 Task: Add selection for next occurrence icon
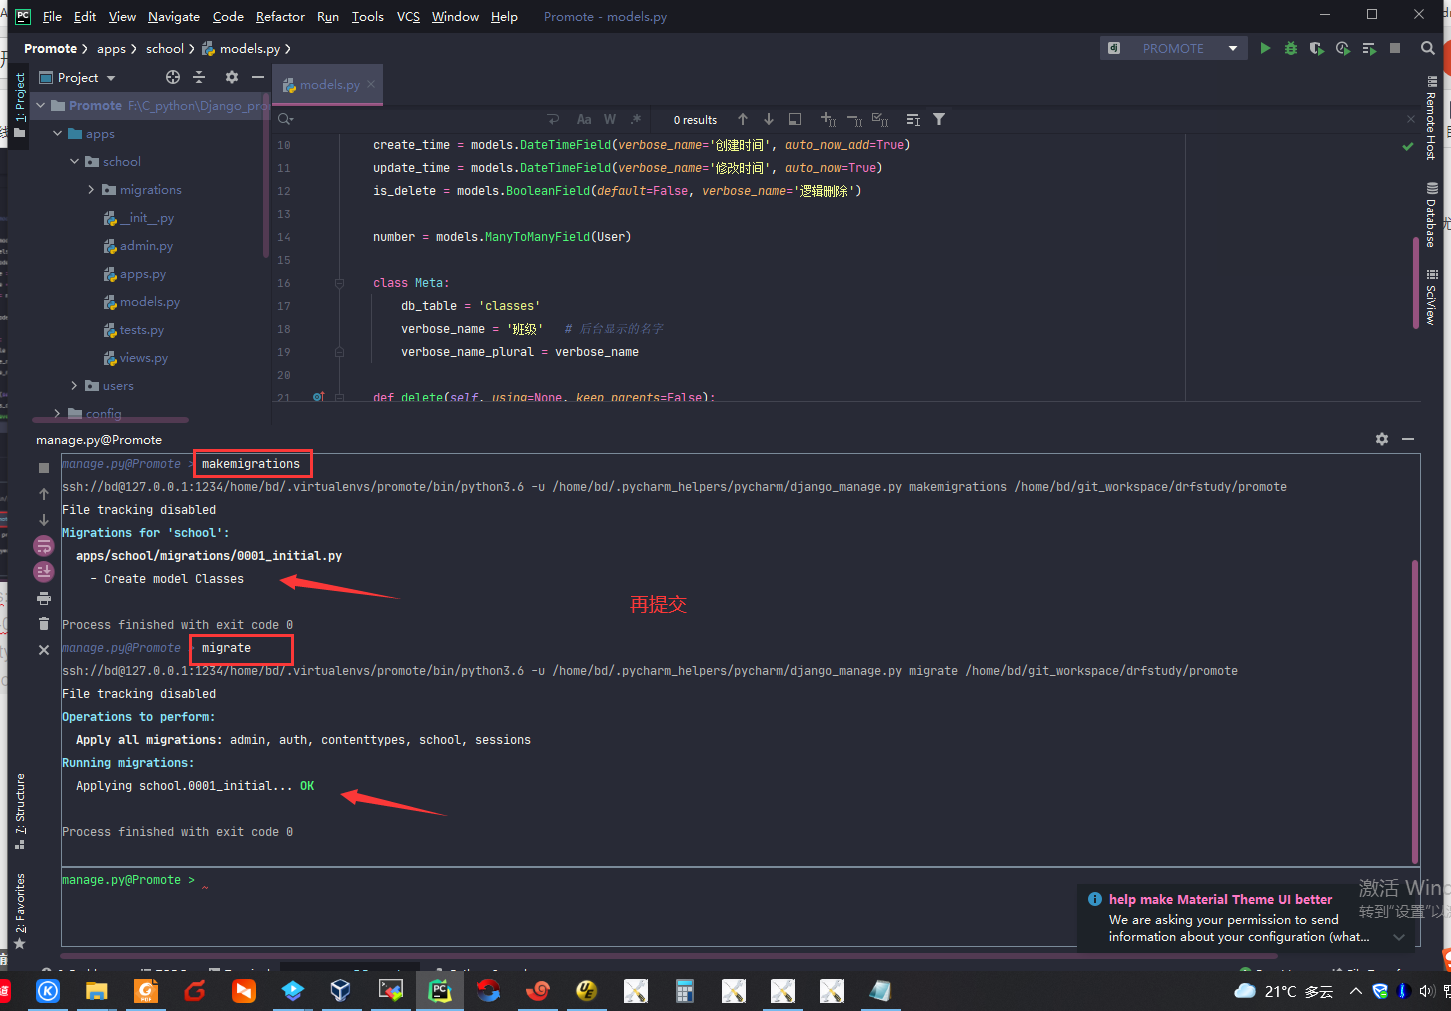(x=828, y=119)
